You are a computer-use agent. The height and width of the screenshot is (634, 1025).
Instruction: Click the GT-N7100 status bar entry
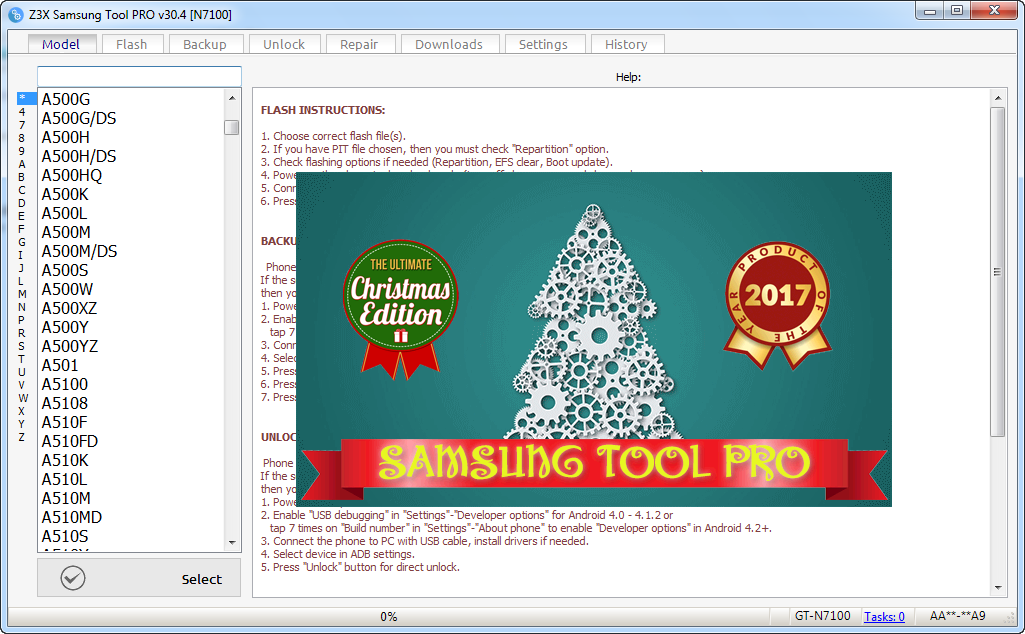tap(822, 616)
